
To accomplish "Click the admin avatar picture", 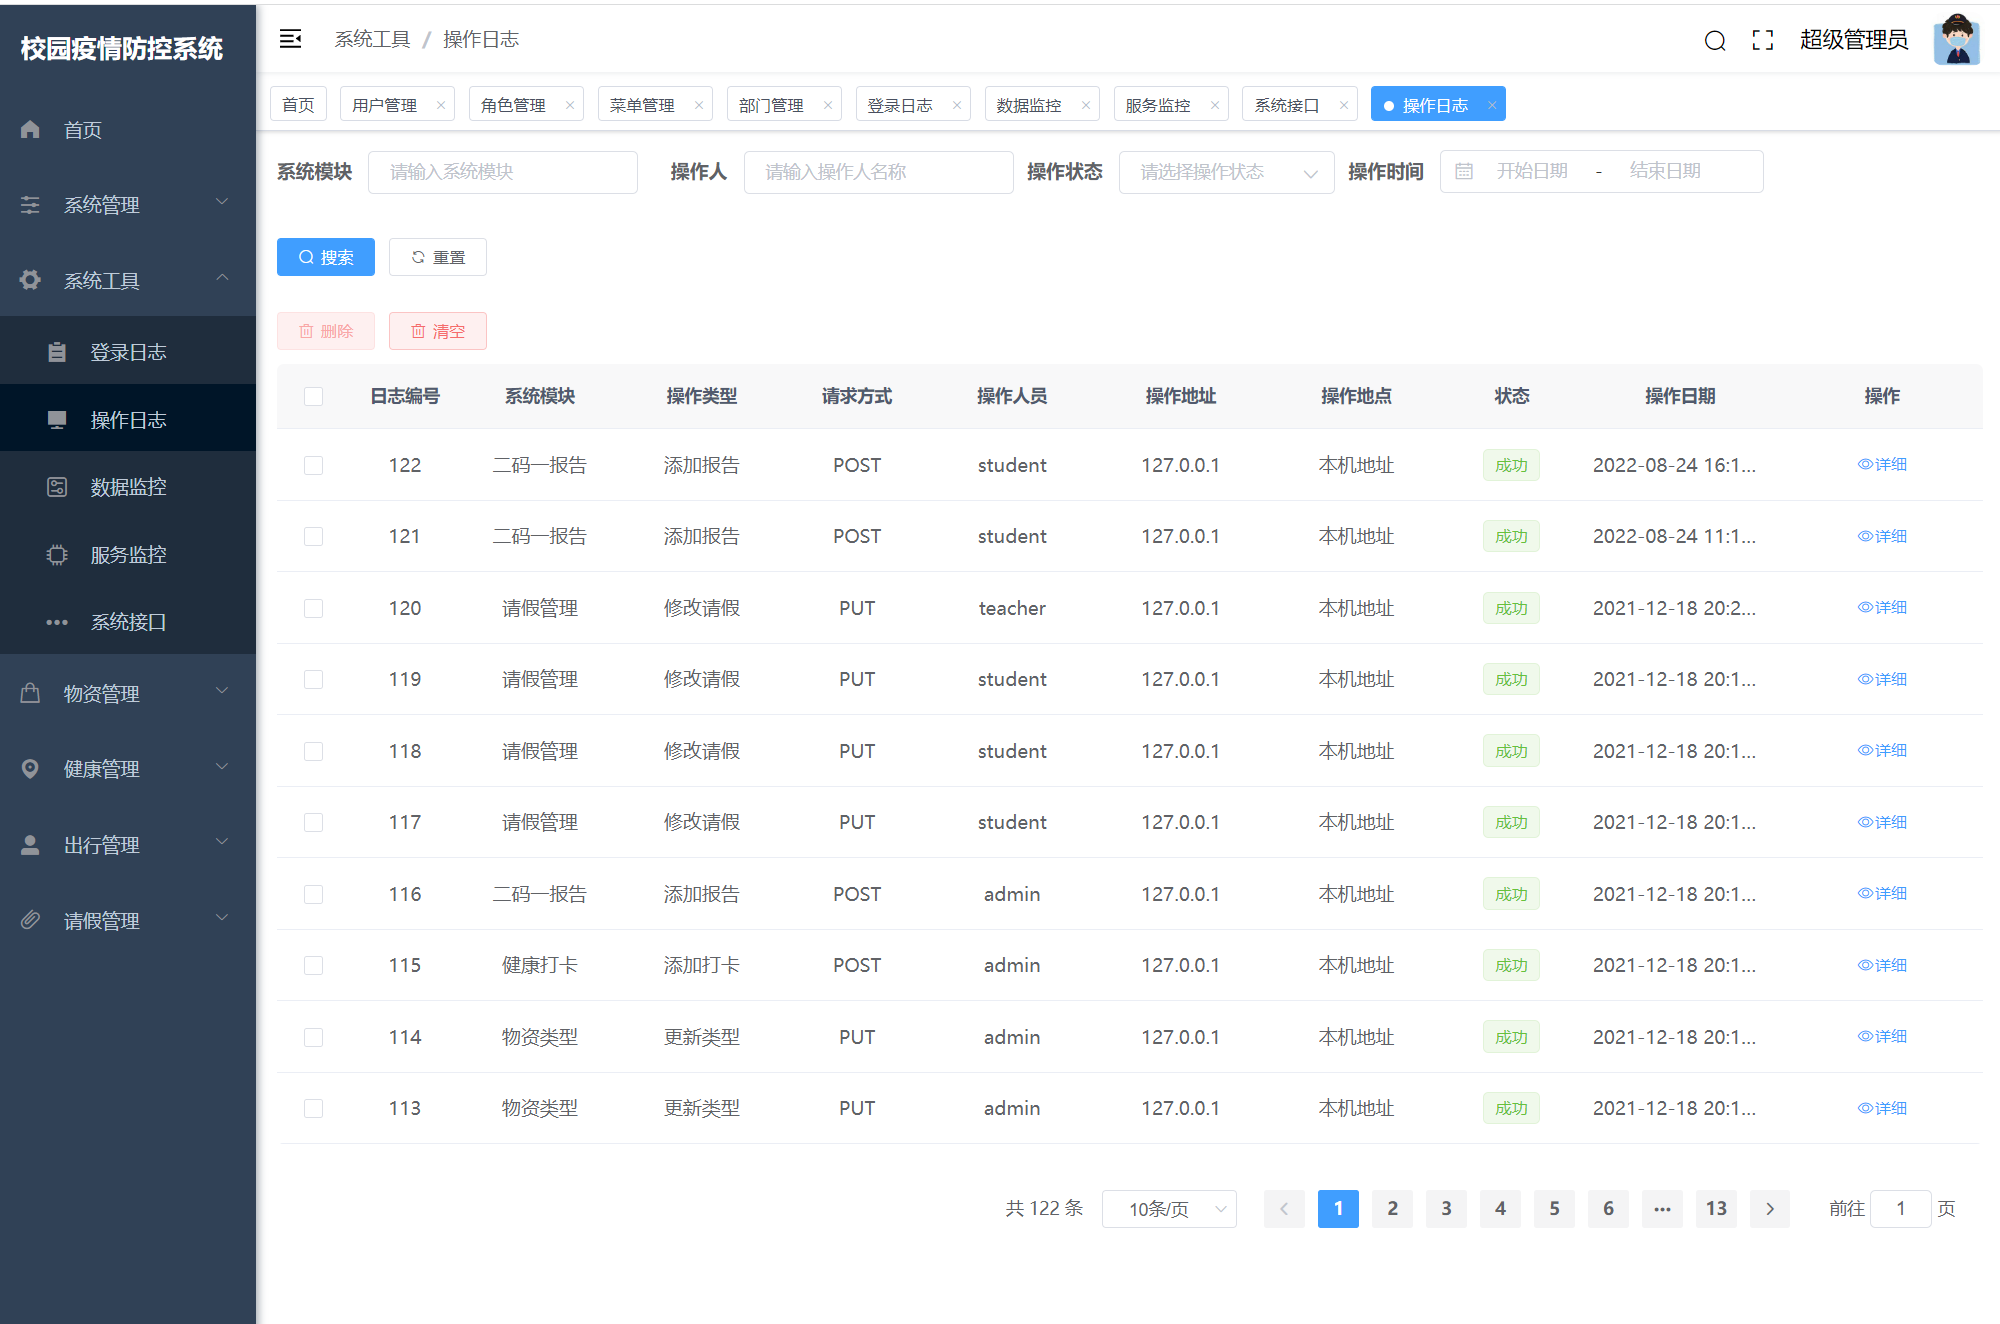I will (x=1956, y=40).
